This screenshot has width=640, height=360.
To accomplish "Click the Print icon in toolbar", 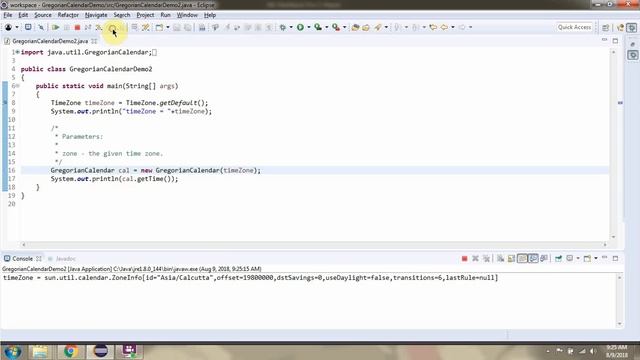I will pos(202,27).
